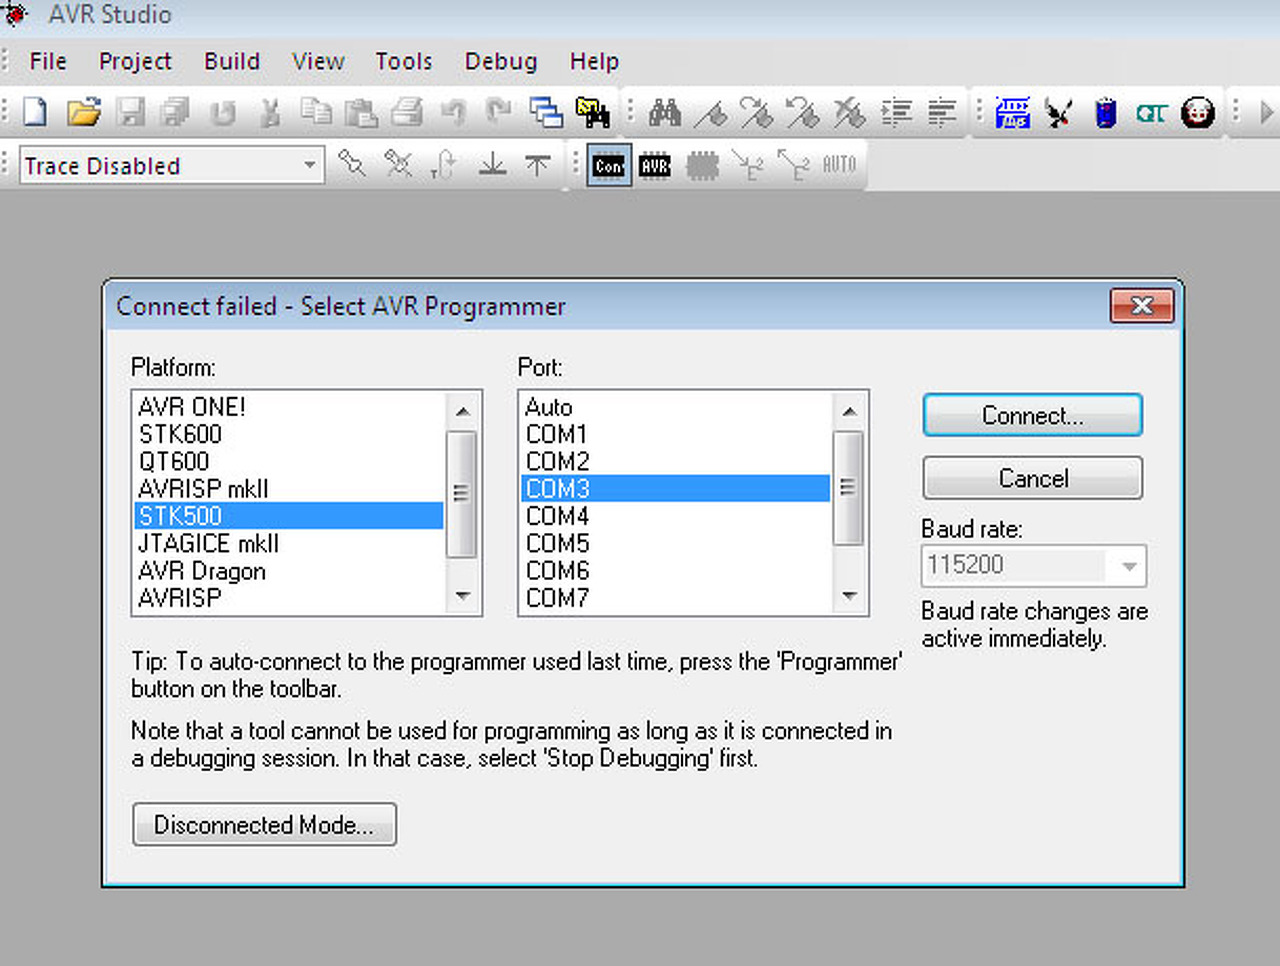Click the Port list scrollbar thumb
This screenshot has height=966, width=1280.
pyautogui.click(x=848, y=488)
